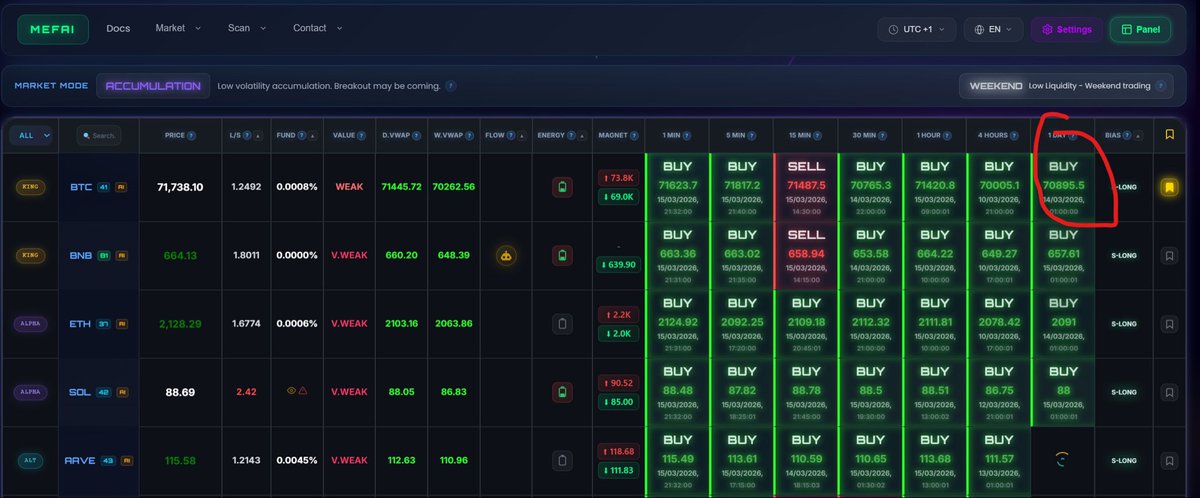Sort by the ENERGY column arrow
This screenshot has height=498, width=1200.
click(x=581, y=135)
